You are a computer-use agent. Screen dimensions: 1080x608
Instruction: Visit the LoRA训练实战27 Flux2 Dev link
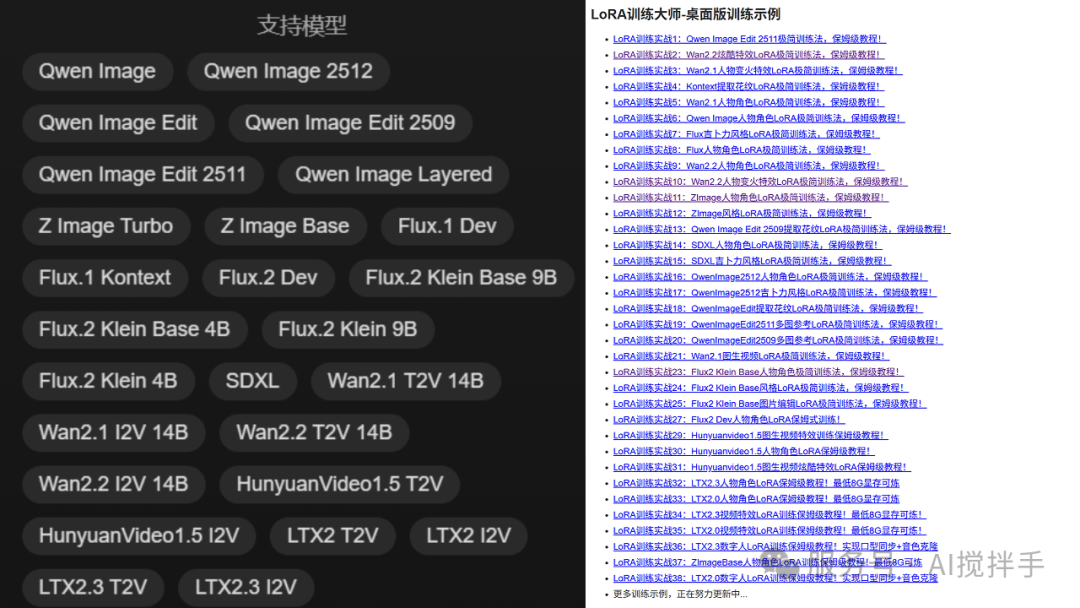point(729,419)
